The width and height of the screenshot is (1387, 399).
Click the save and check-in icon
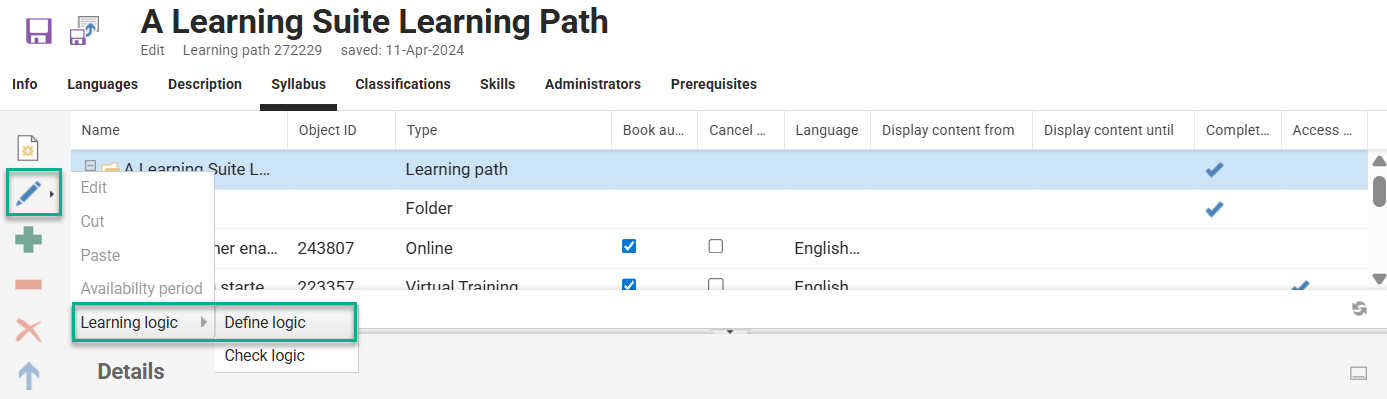pos(84,31)
